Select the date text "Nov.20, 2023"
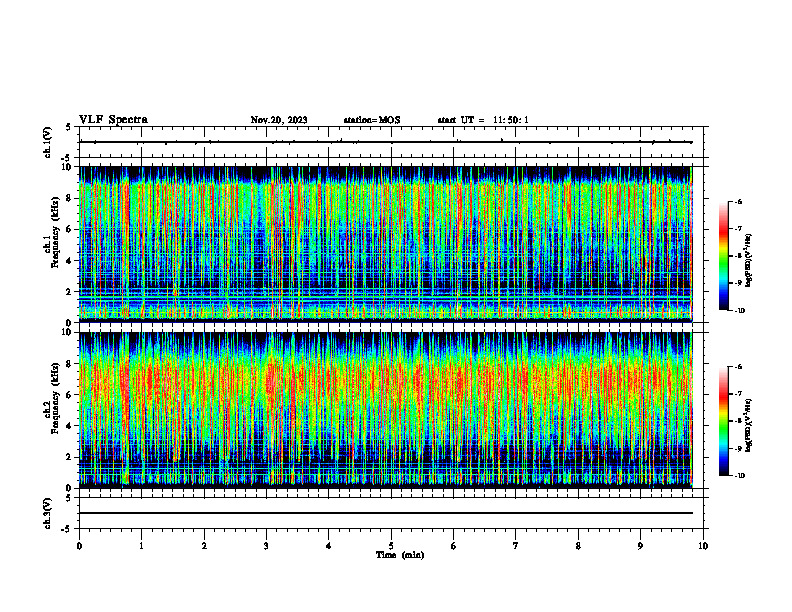This screenshot has width=792, height=612. click(x=279, y=120)
